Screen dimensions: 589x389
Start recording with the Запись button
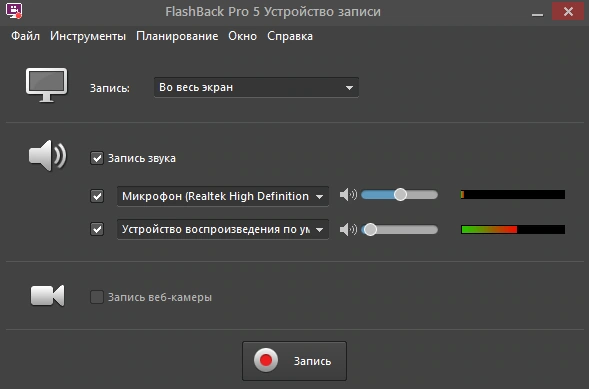point(294,361)
